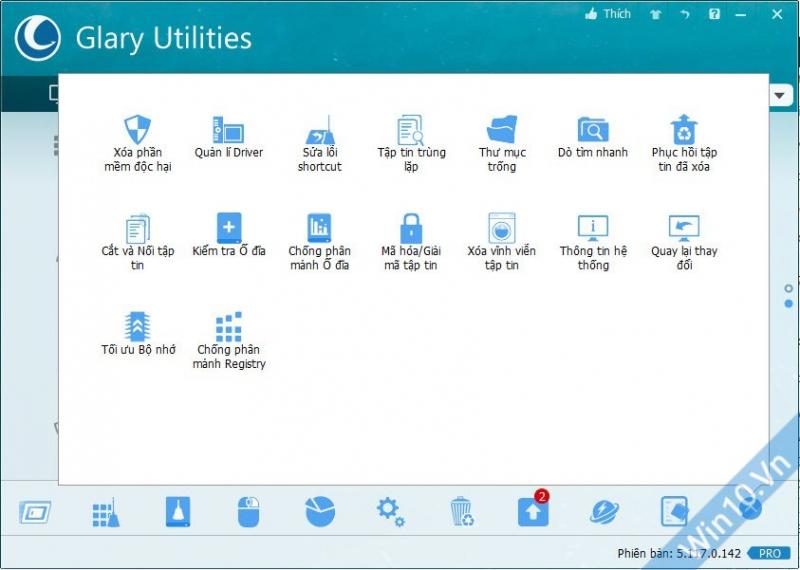The height and width of the screenshot is (570, 800).
Task: Click the mouse-shaped icon in bottom bar
Action: click(x=248, y=512)
